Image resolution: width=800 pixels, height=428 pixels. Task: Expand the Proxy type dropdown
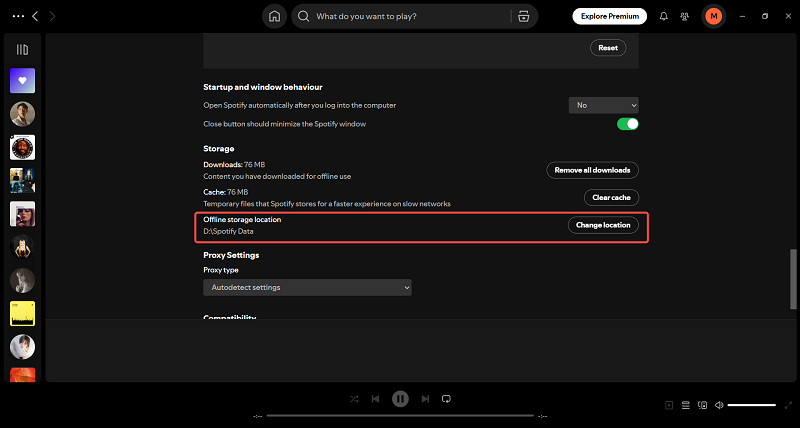click(307, 287)
